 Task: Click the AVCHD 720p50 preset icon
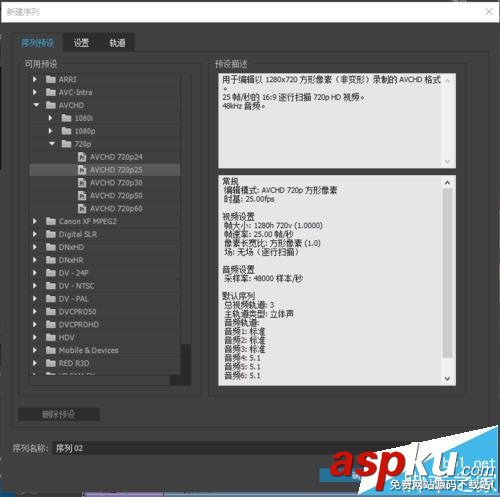pos(82,196)
